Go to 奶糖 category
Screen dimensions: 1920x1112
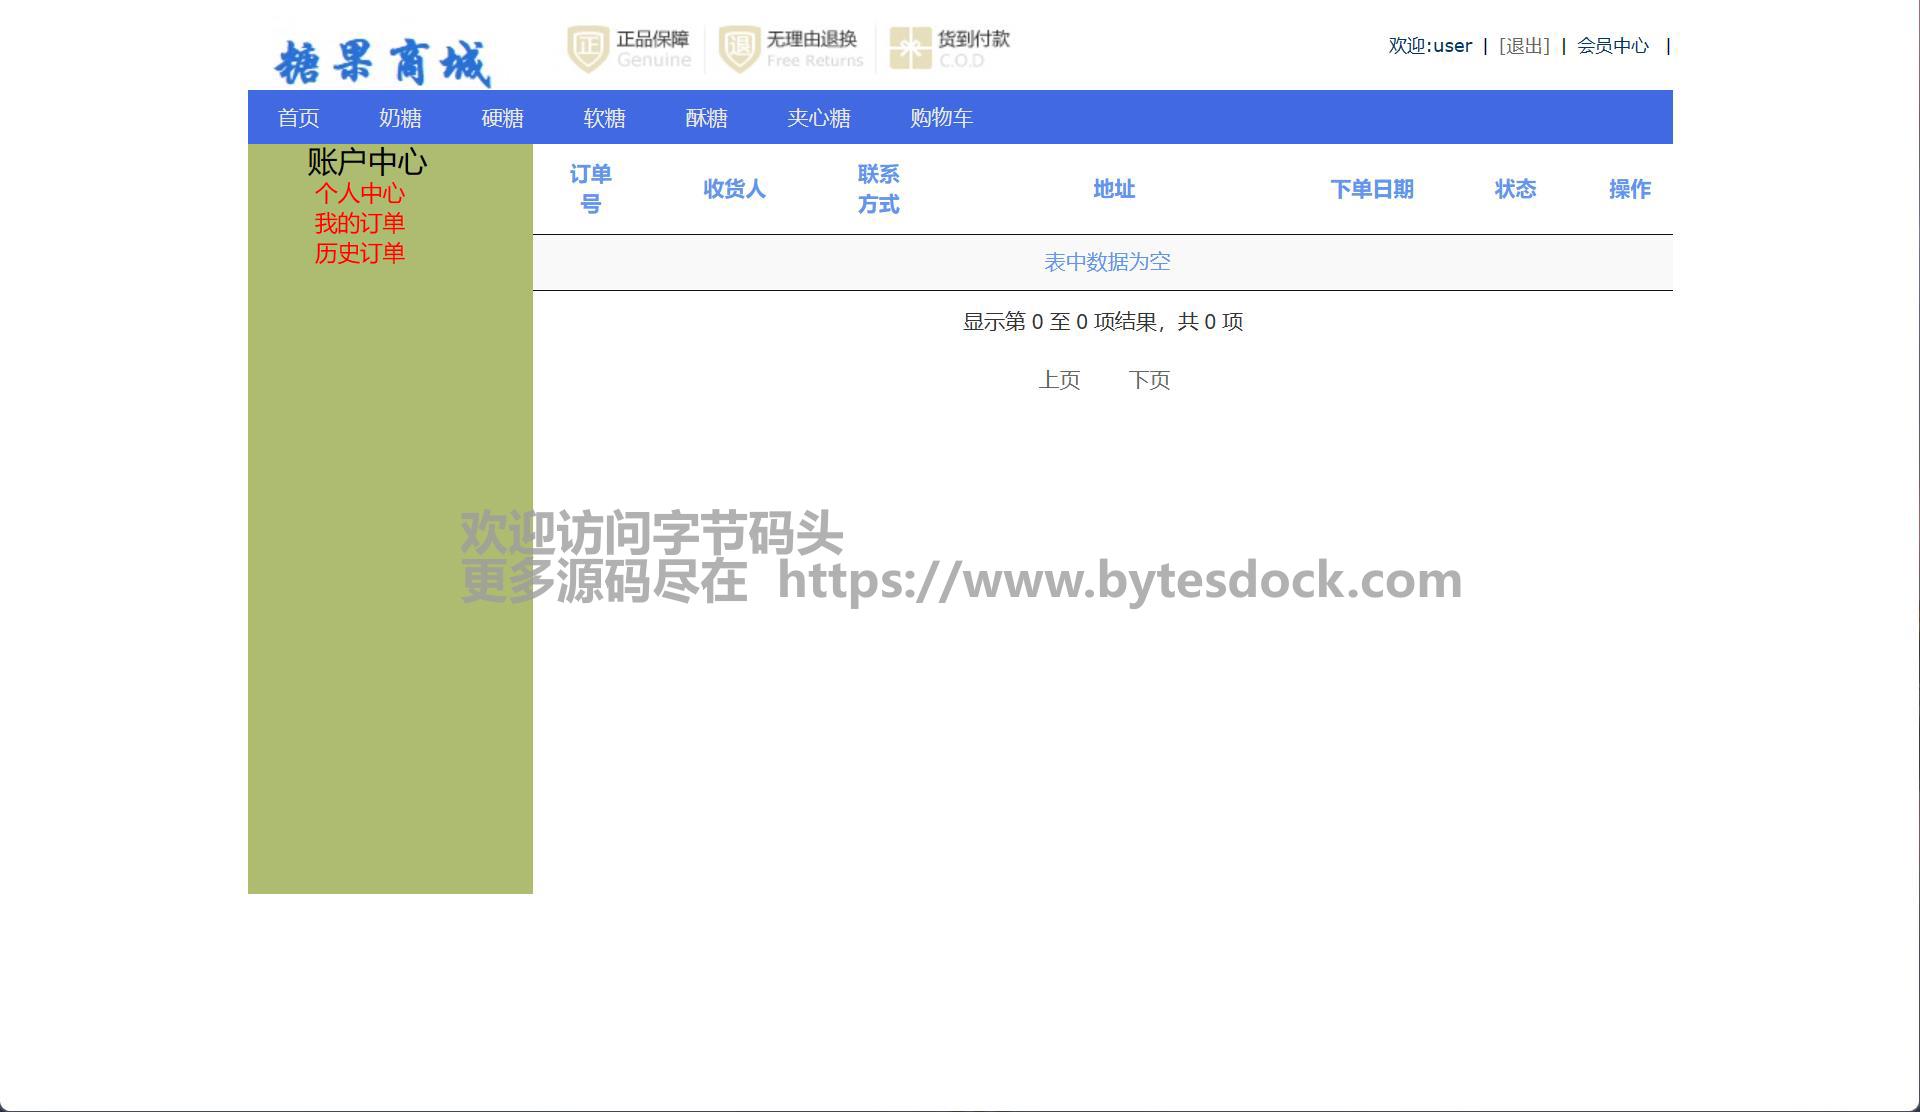click(x=400, y=118)
